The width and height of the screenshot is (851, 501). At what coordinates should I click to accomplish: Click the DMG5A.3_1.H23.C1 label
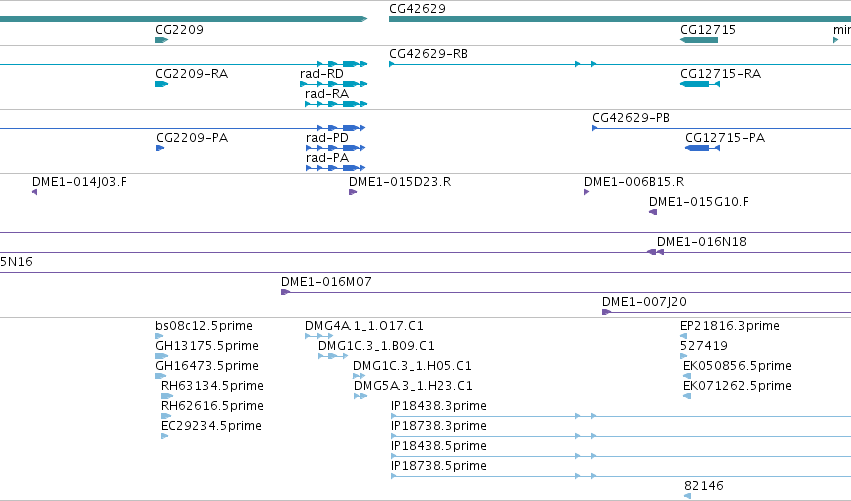[413, 386]
